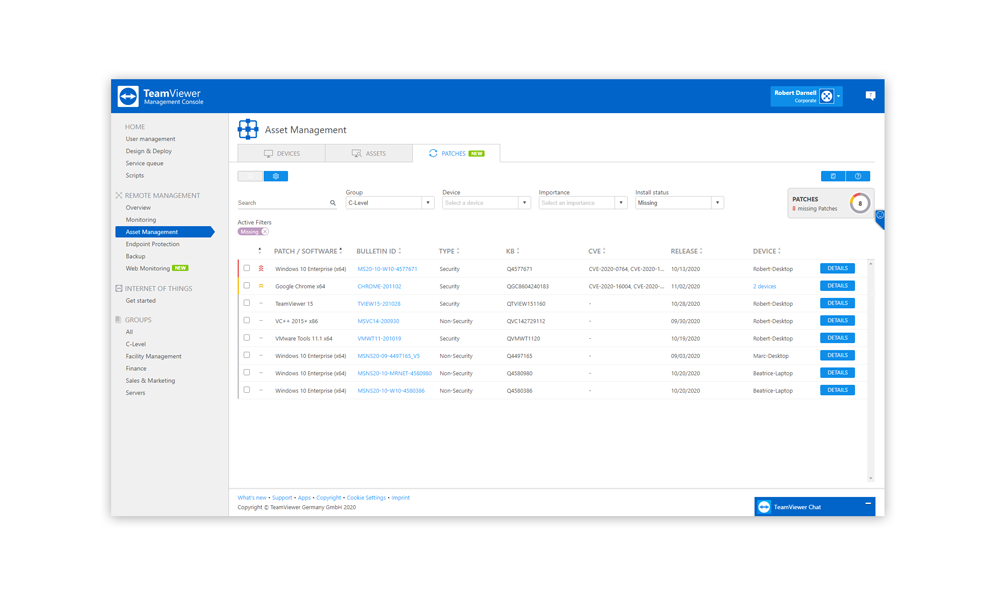The height and width of the screenshot is (600, 1000).
Task: Click the critical importance icon for MS20-10-W10-4577671
Action: pyautogui.click(x=261, y=268)
